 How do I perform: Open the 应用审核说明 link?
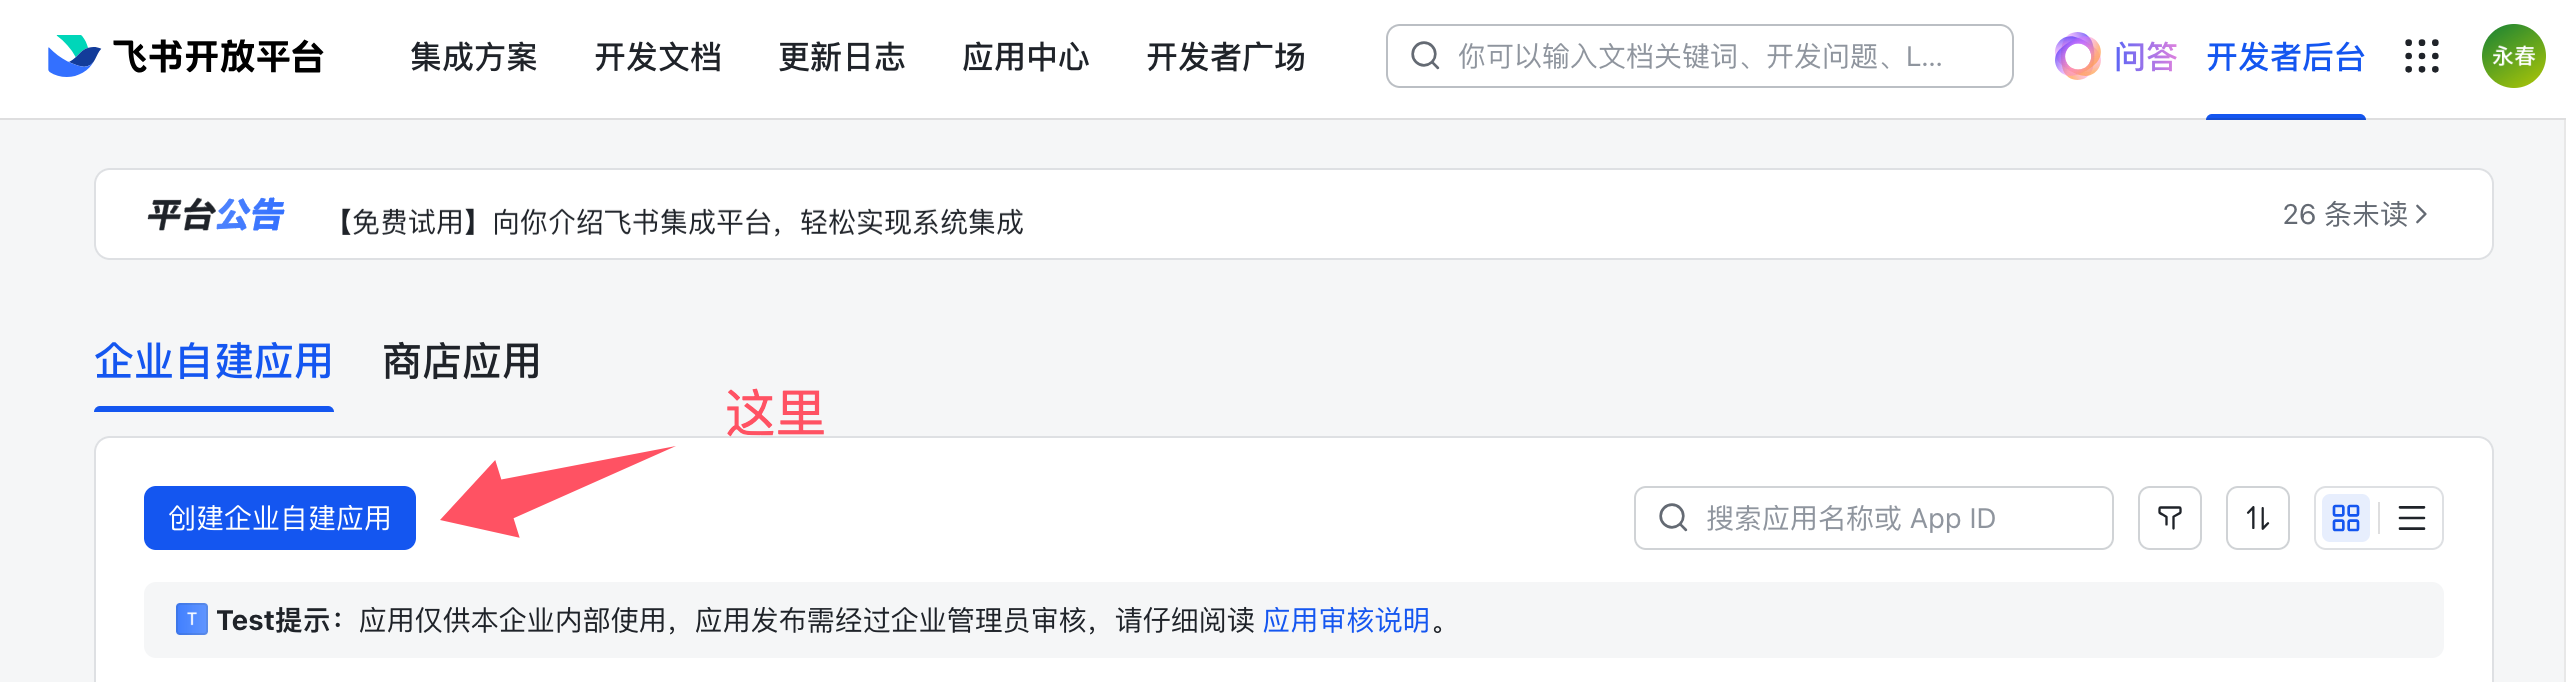[x=1346, y=621]
